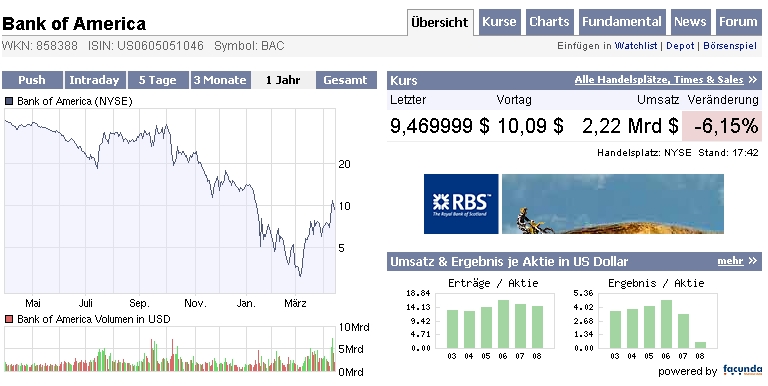Screen dimensions: 768x386
Task: Select the Gesamt chart range
Action: click(x=346, y=80)
